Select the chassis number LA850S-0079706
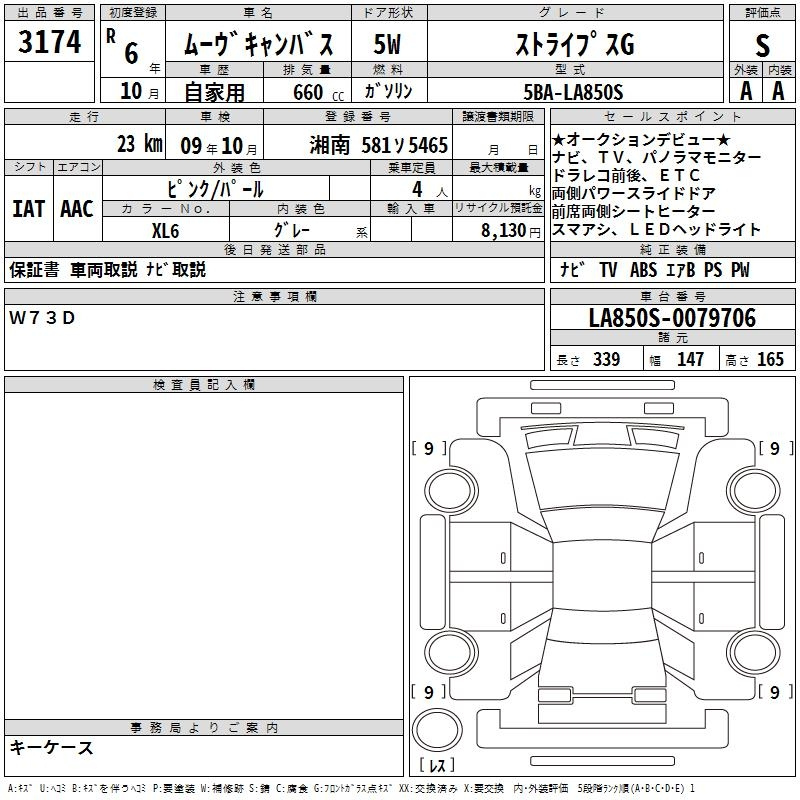The height and width of the screenshot is (800, 800). coord(671,318)
